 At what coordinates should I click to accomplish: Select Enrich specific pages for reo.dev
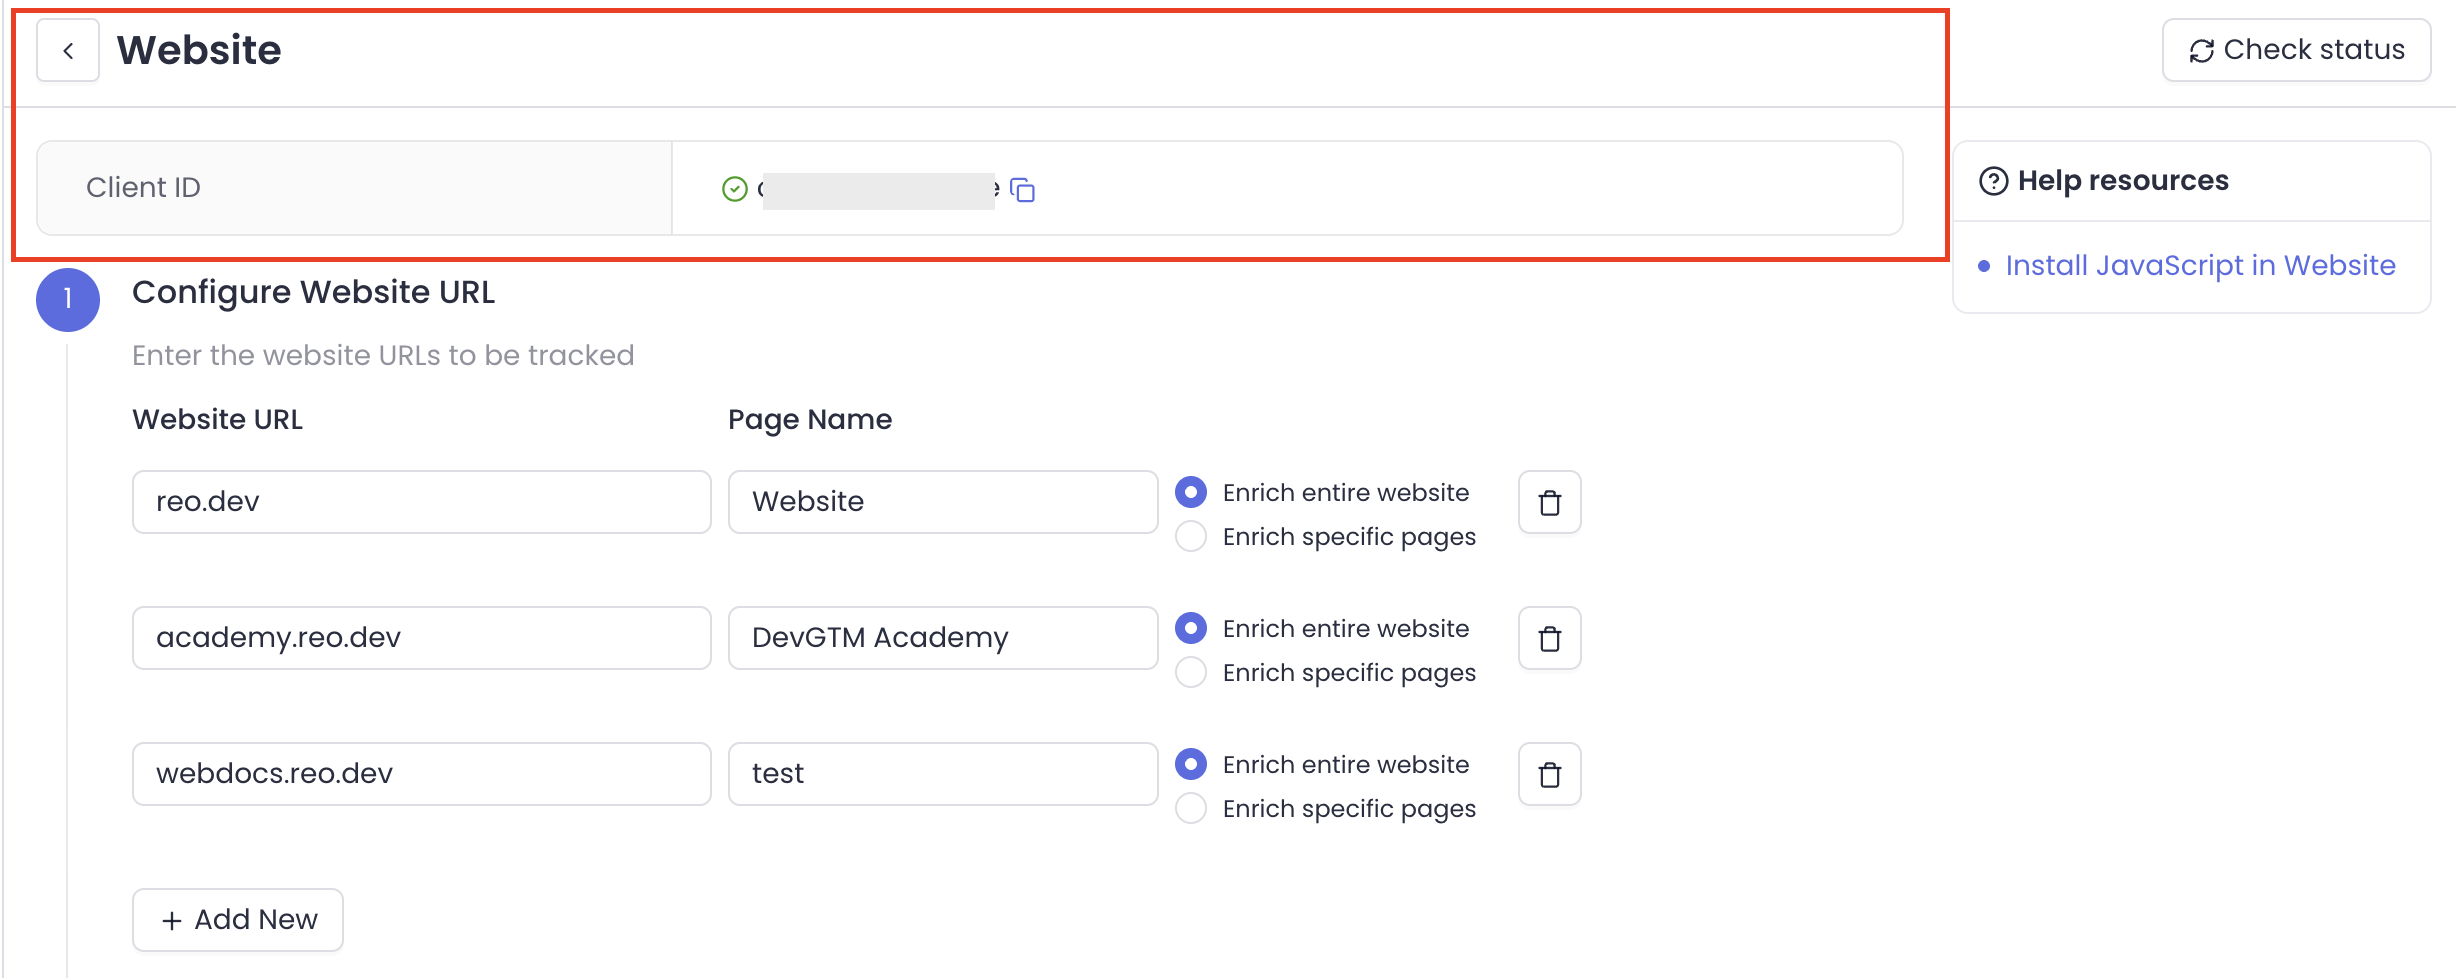tap(1191, 537)
